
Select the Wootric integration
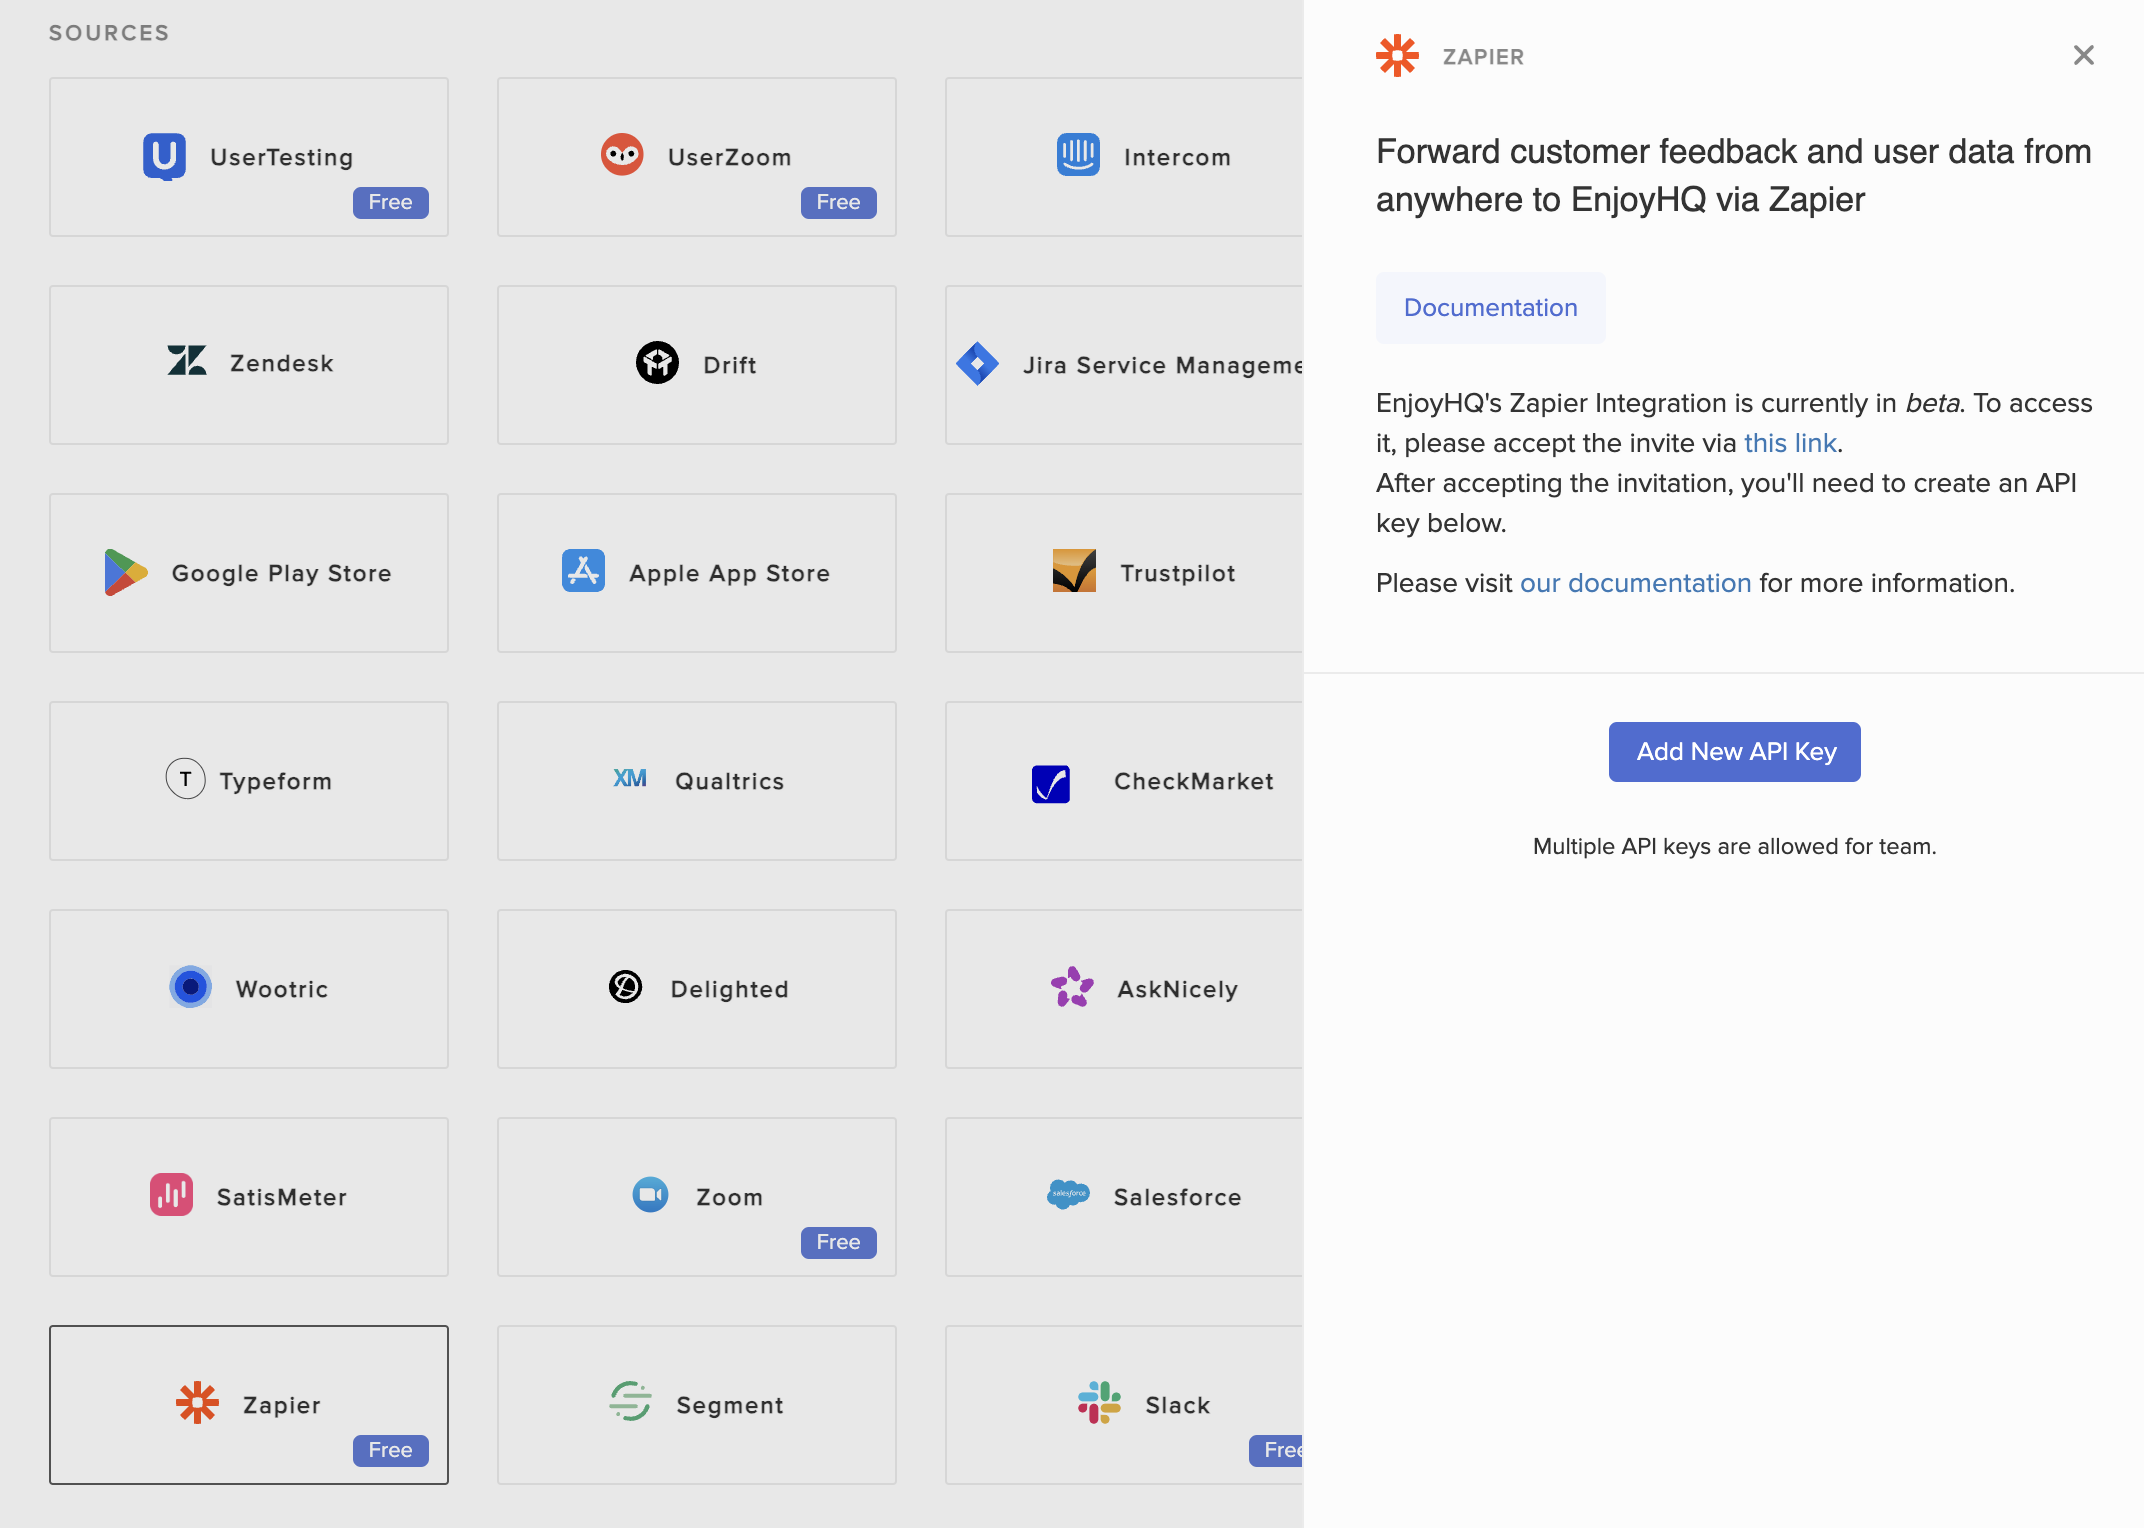coord(248,988)
